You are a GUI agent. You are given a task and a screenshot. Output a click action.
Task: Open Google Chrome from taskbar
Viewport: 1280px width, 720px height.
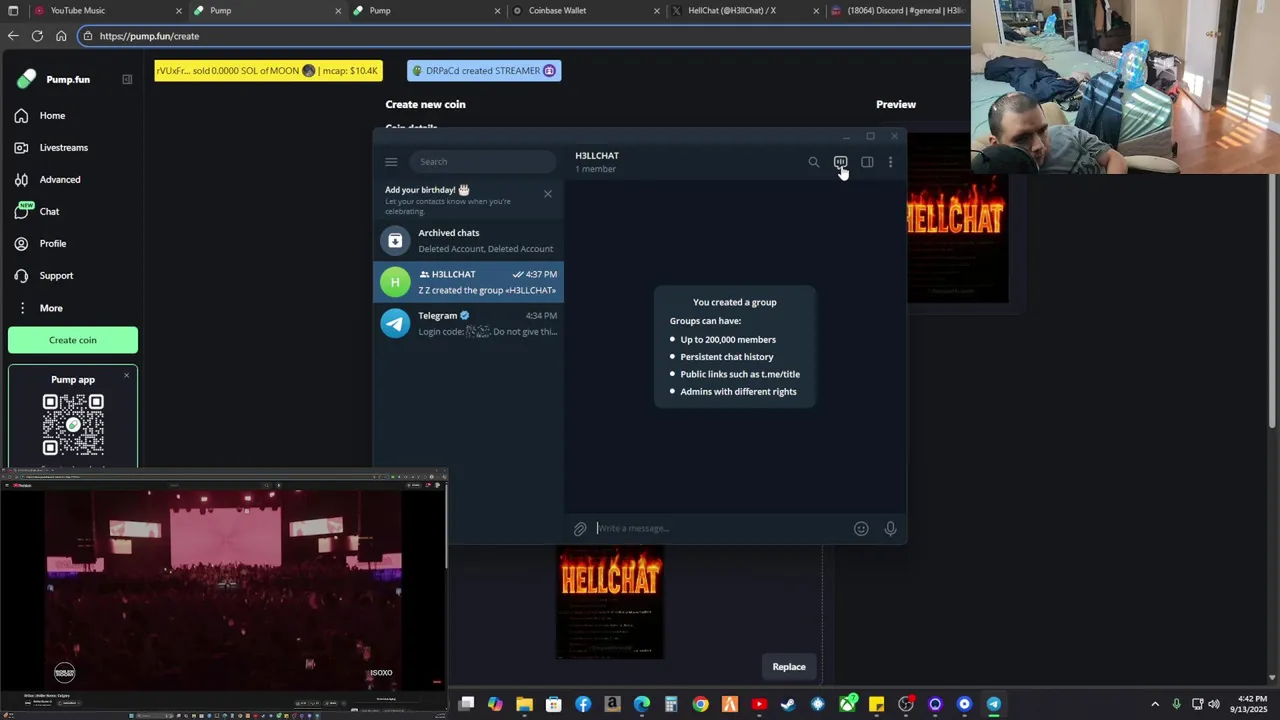[x=700, y=704]
